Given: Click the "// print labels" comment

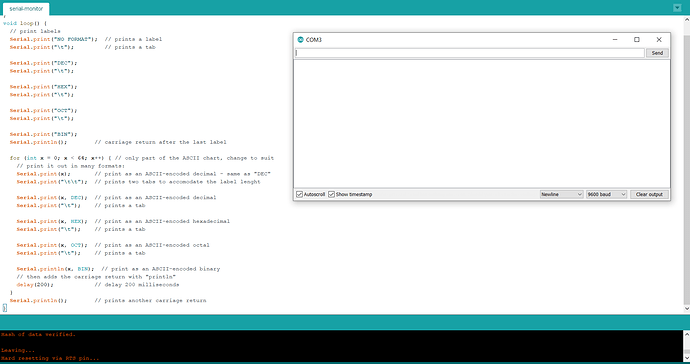Looking at the screenshot, I should pos(35,31).
